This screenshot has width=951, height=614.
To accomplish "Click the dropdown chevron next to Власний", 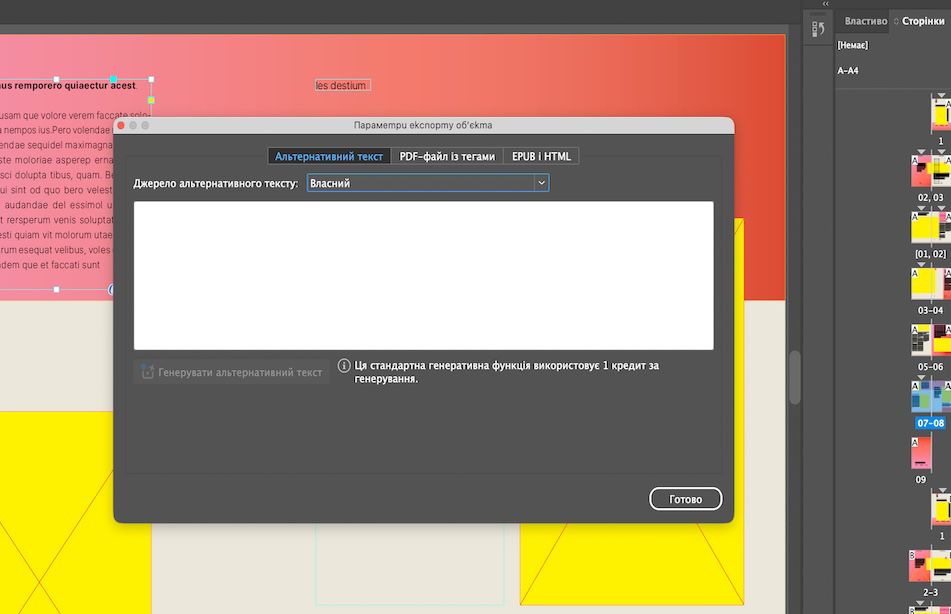I will [x=541, y=183].
